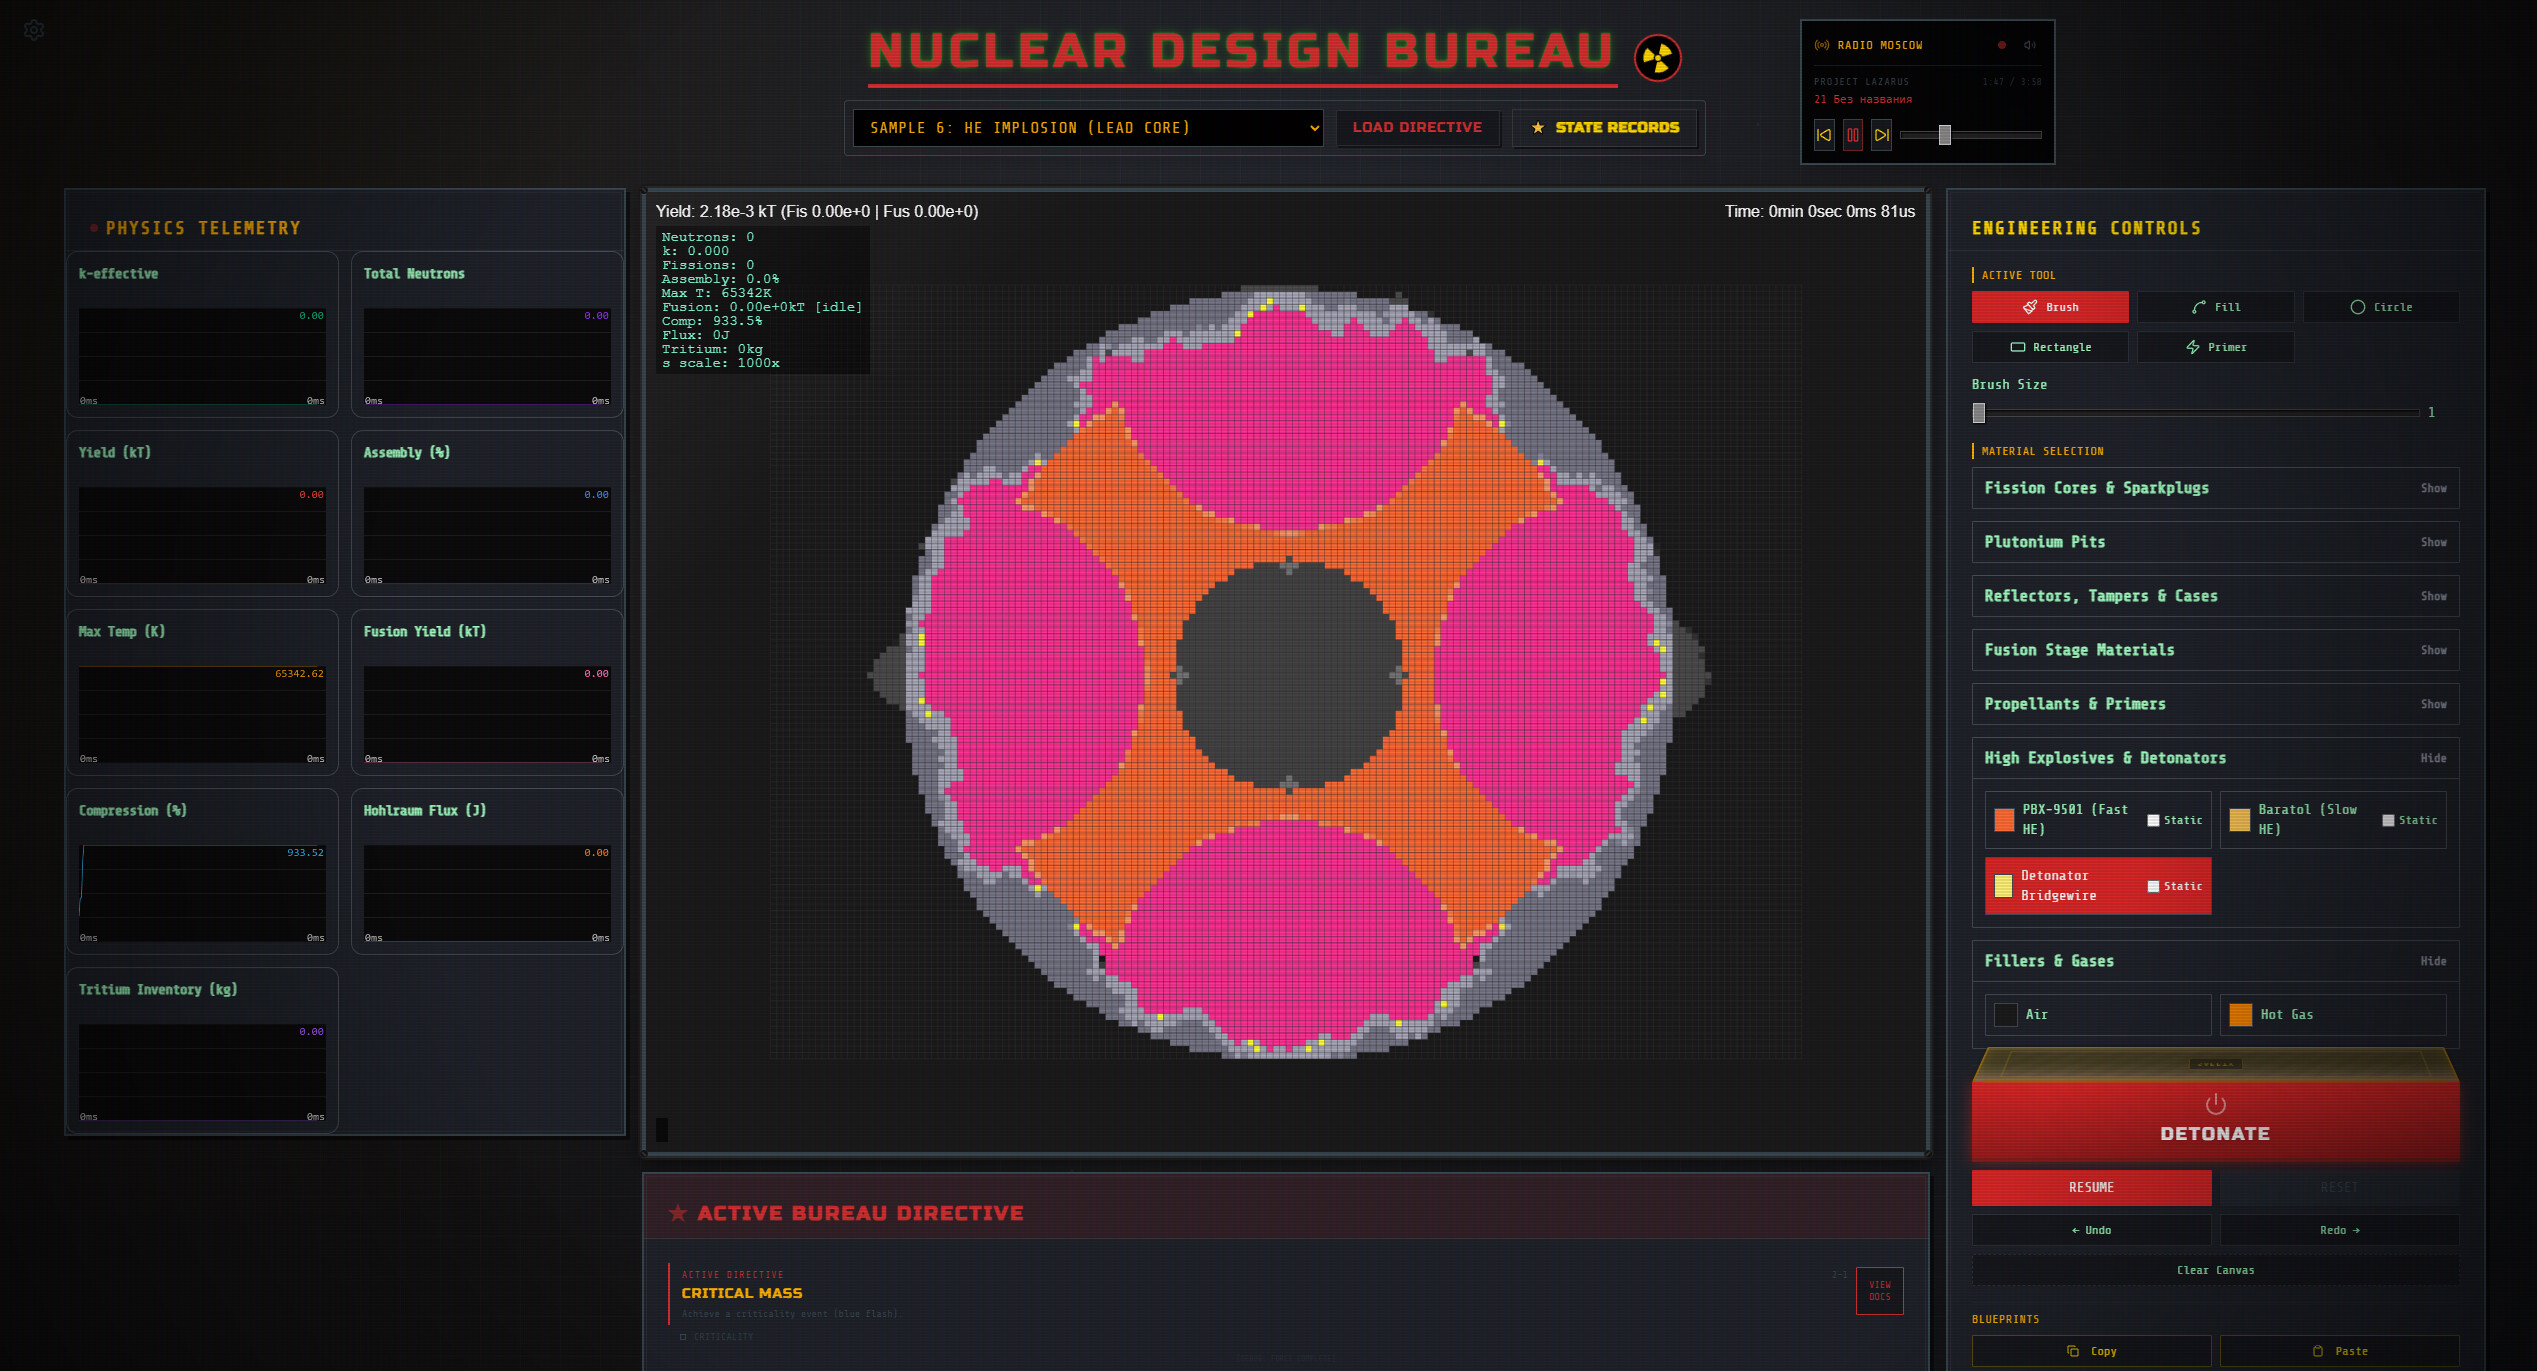Show the Plutonium Pits material category
This screenshot has height=1371, width=2537.
coord(2434,542)
